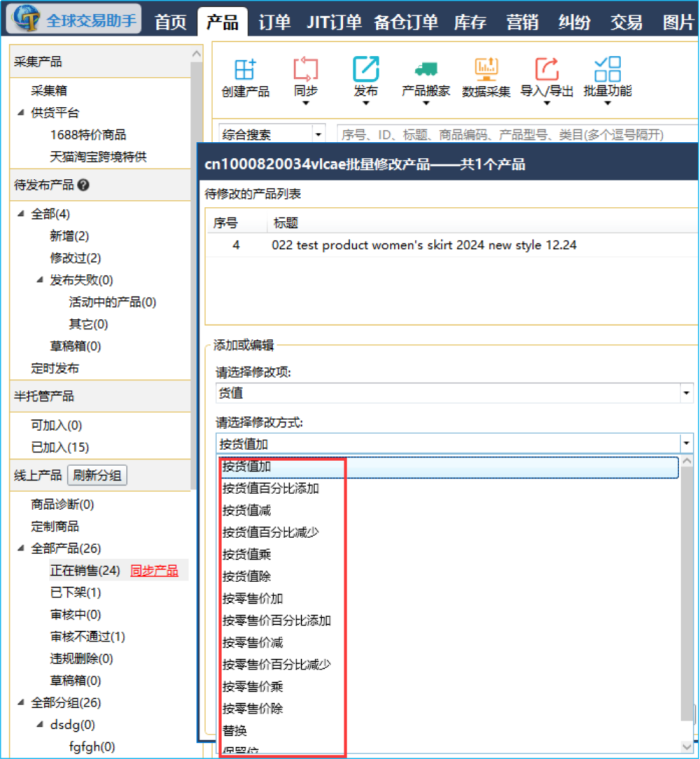
Task: Collapse the 全部(4) tree node
Action: pos(21,213)
